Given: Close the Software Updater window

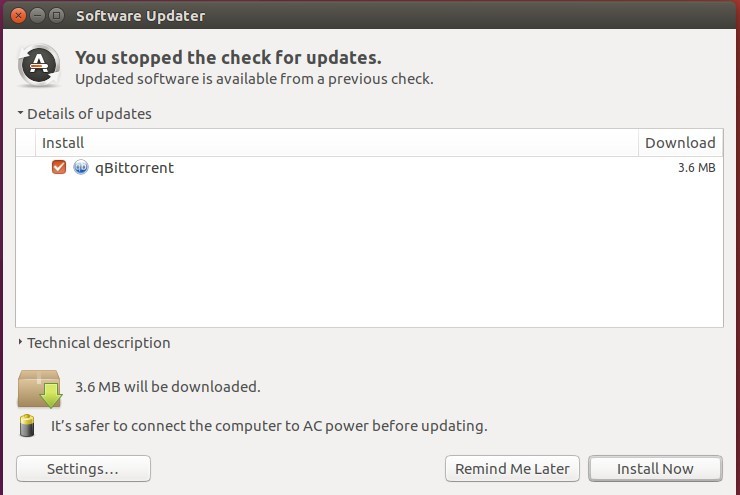Looking at the screenshot, I should tap(18, 16).
